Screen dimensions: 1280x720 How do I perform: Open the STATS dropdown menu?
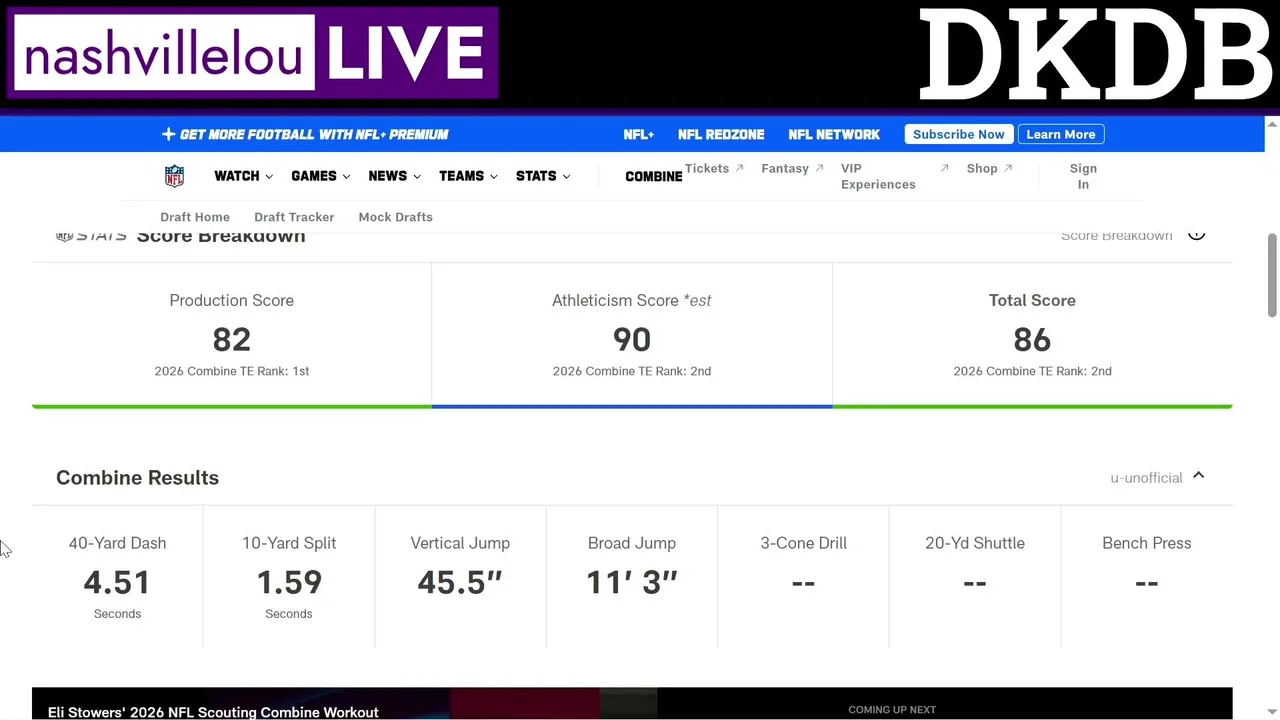click(x=543, y=176)
